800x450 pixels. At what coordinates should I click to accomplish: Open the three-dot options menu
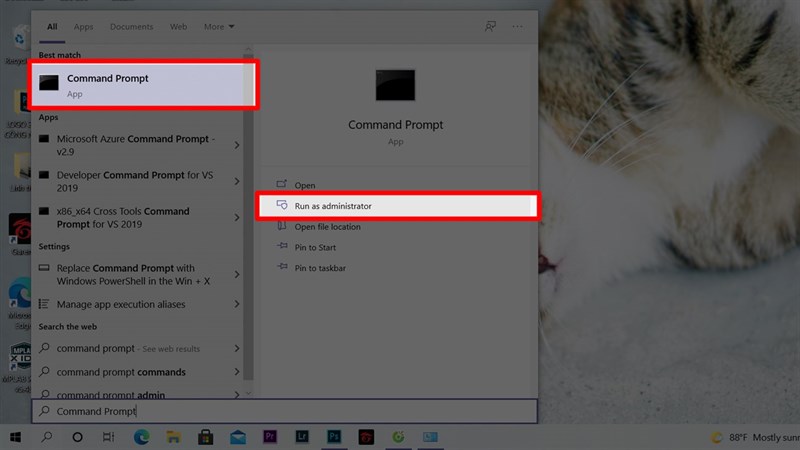click(517, 27)
